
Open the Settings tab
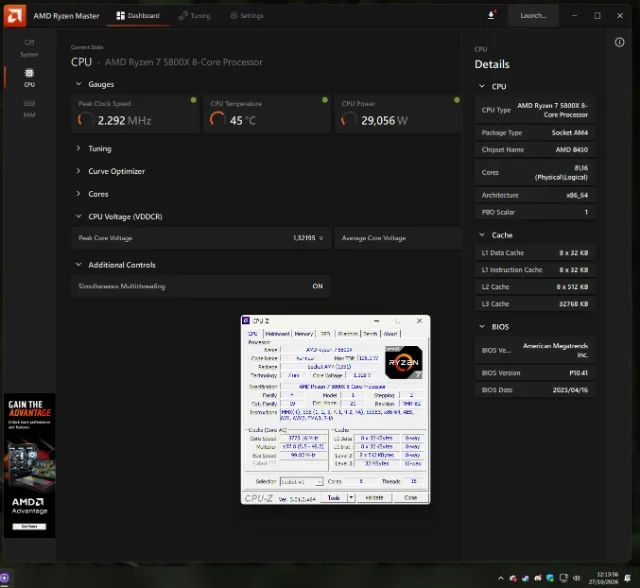(247, 16)
